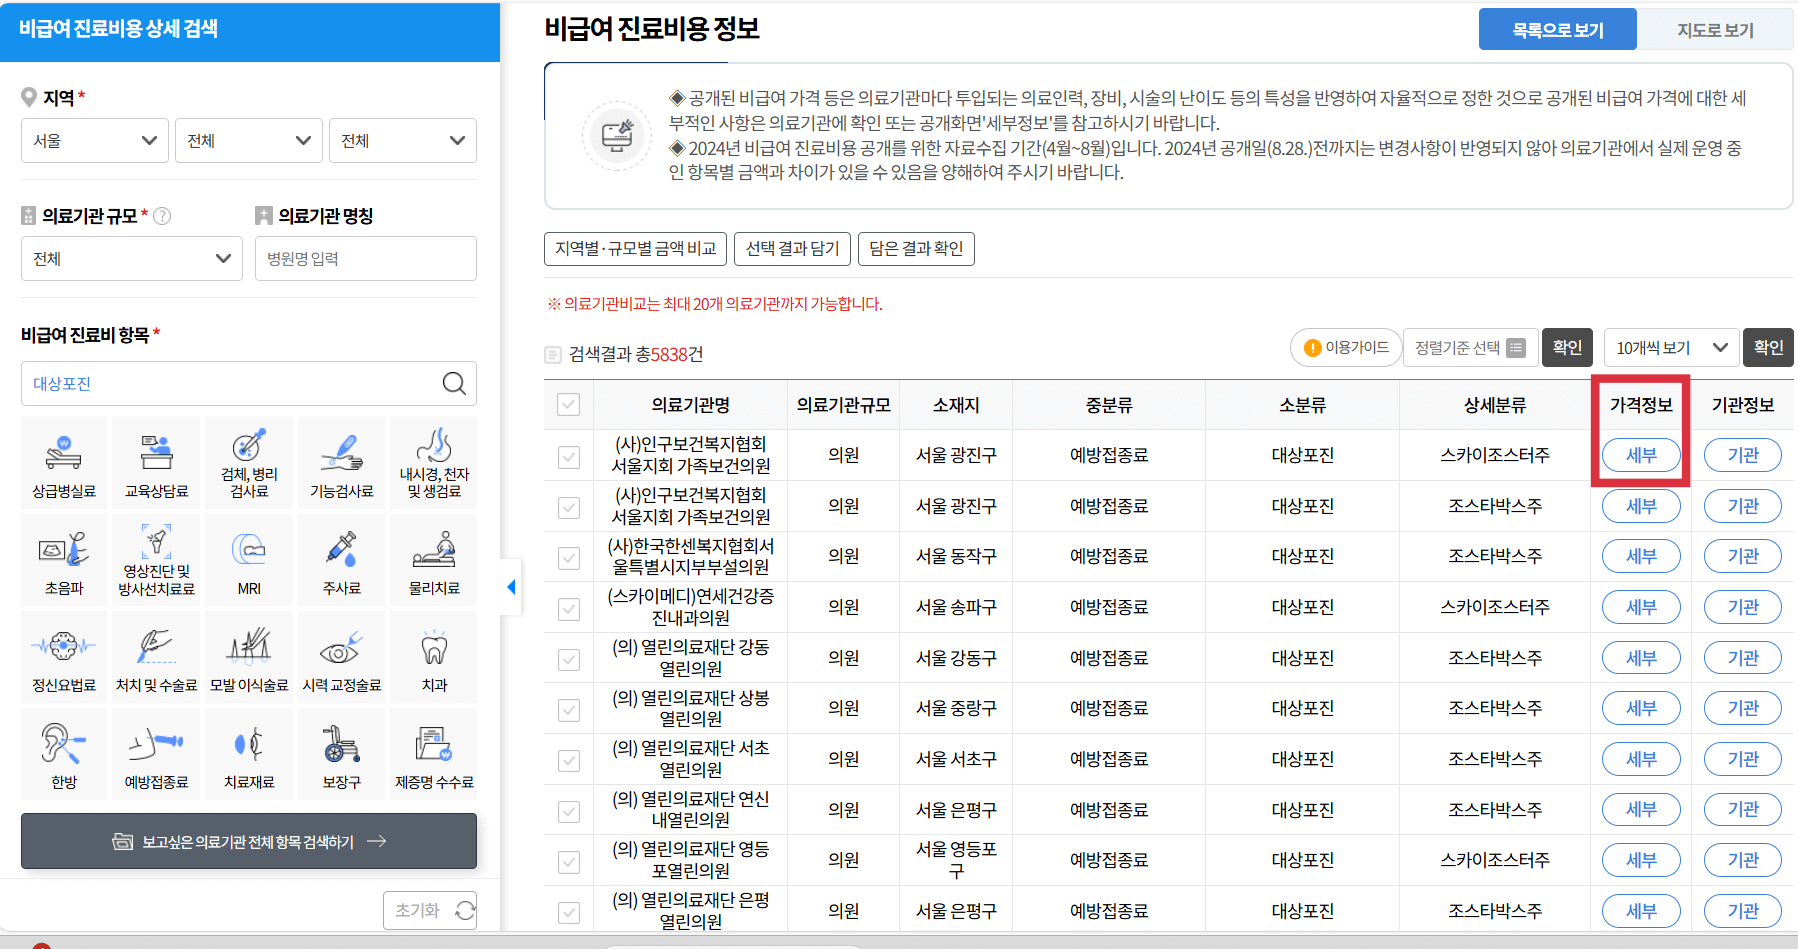
Task: Focus the 병원명 입력 hospital name field
Action: point(366,258)
